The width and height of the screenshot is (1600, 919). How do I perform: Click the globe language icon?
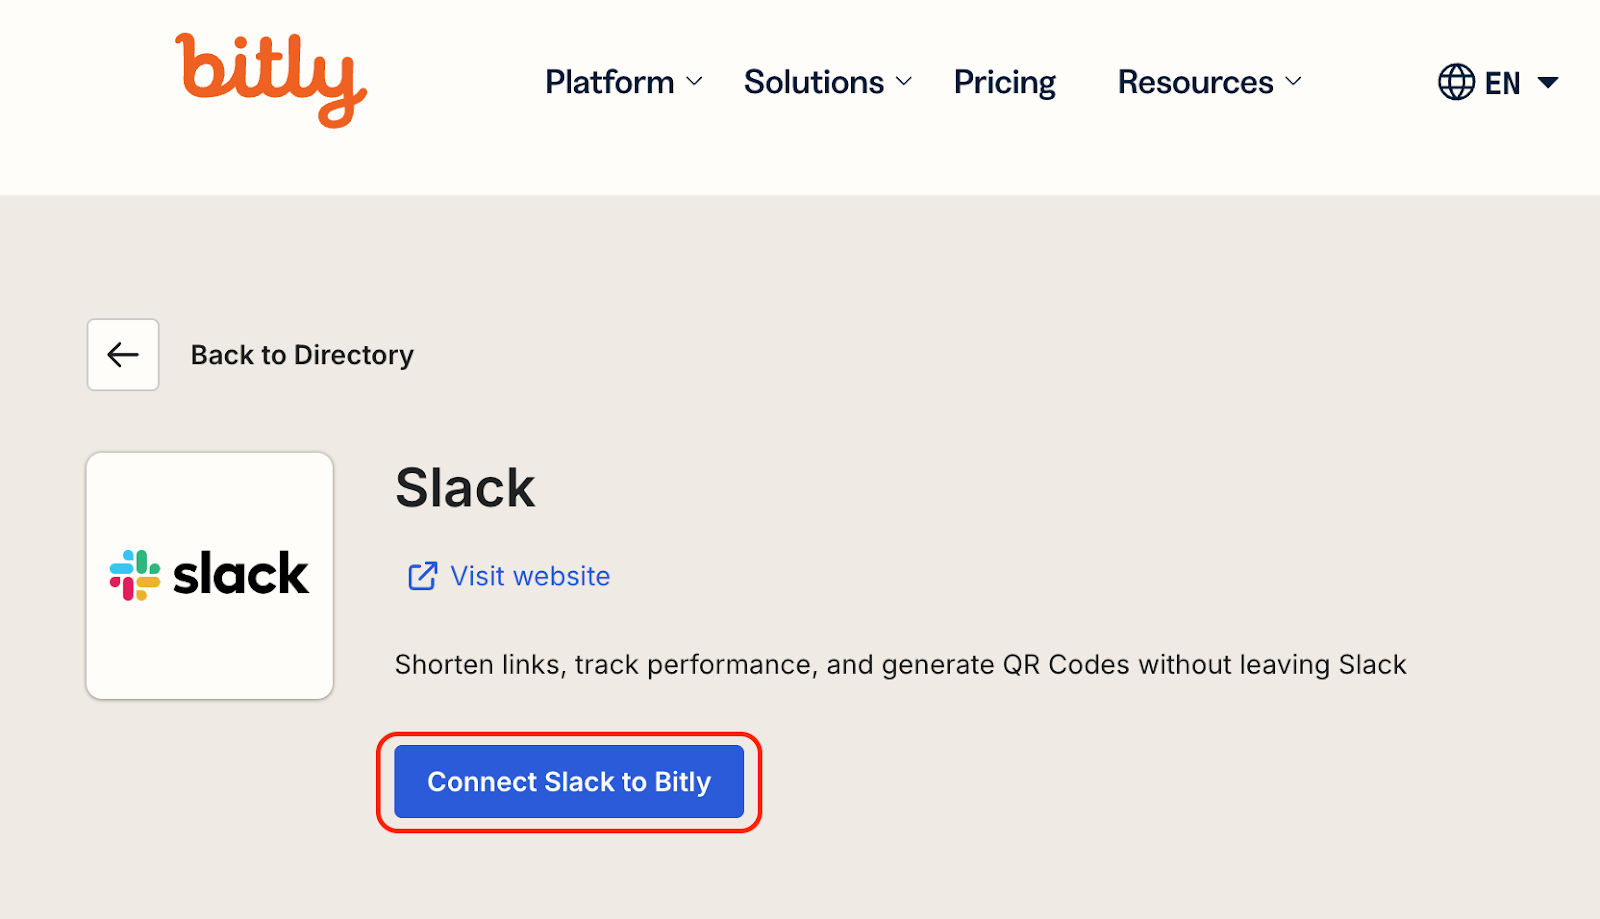click(1455, 82)
